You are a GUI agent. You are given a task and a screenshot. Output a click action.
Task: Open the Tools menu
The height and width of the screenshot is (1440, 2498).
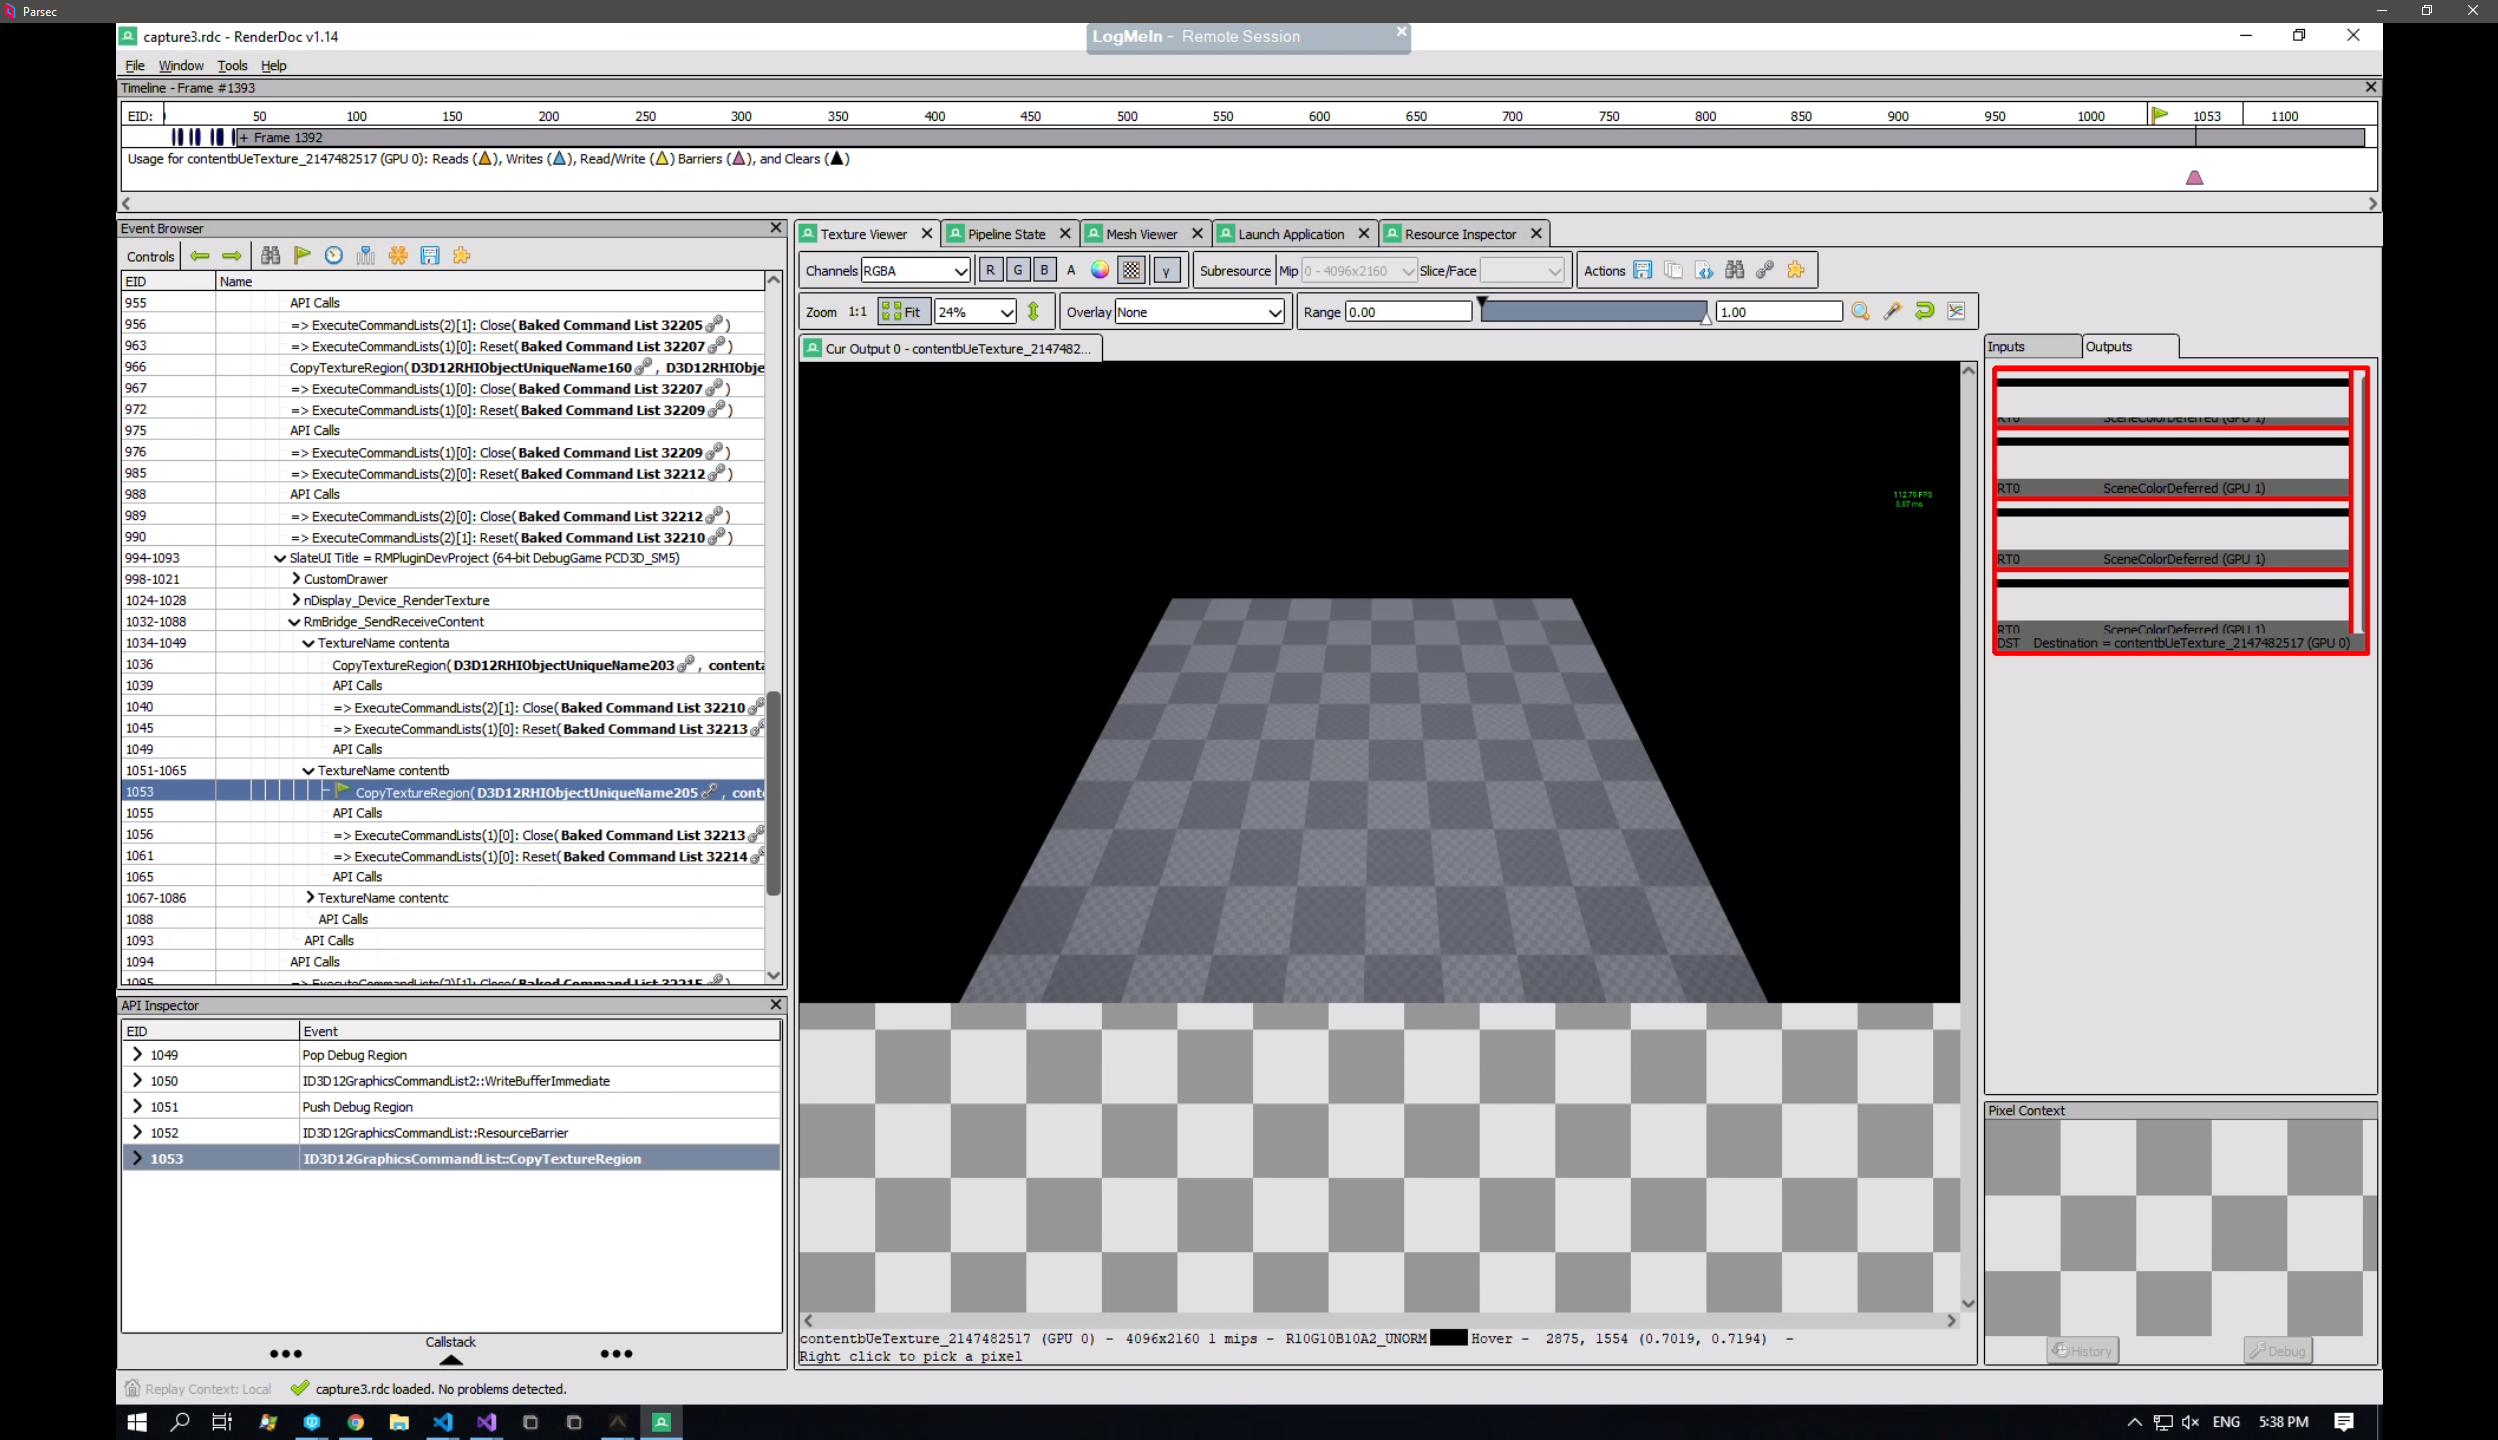click(x=232, y=65)
